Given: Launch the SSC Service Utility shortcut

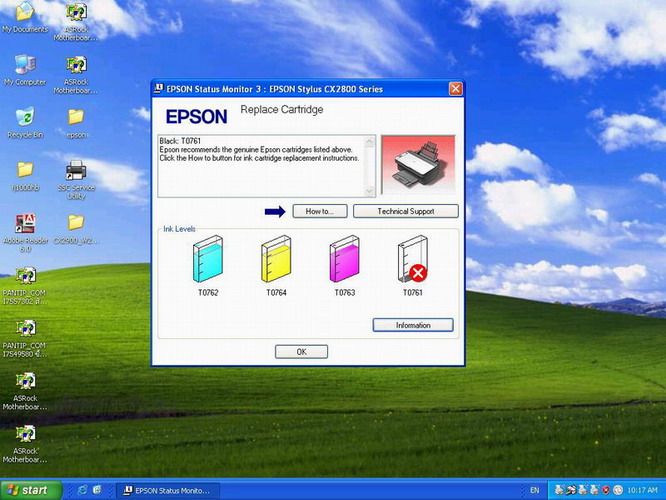Looking at the screenshot, I should coord(76,179).
